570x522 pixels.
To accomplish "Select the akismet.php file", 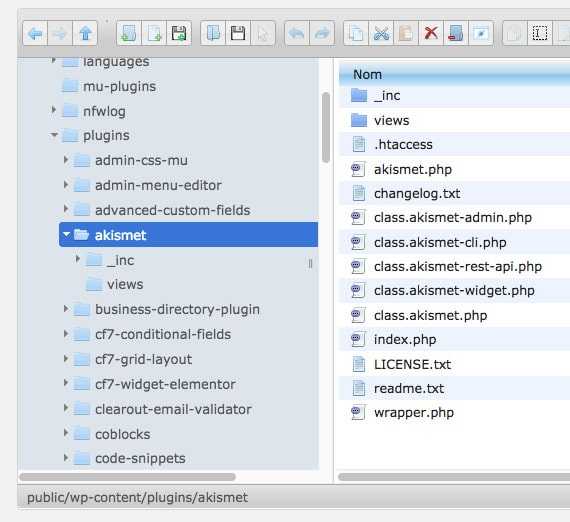I will pyautogui.click(x=454, y=169).
